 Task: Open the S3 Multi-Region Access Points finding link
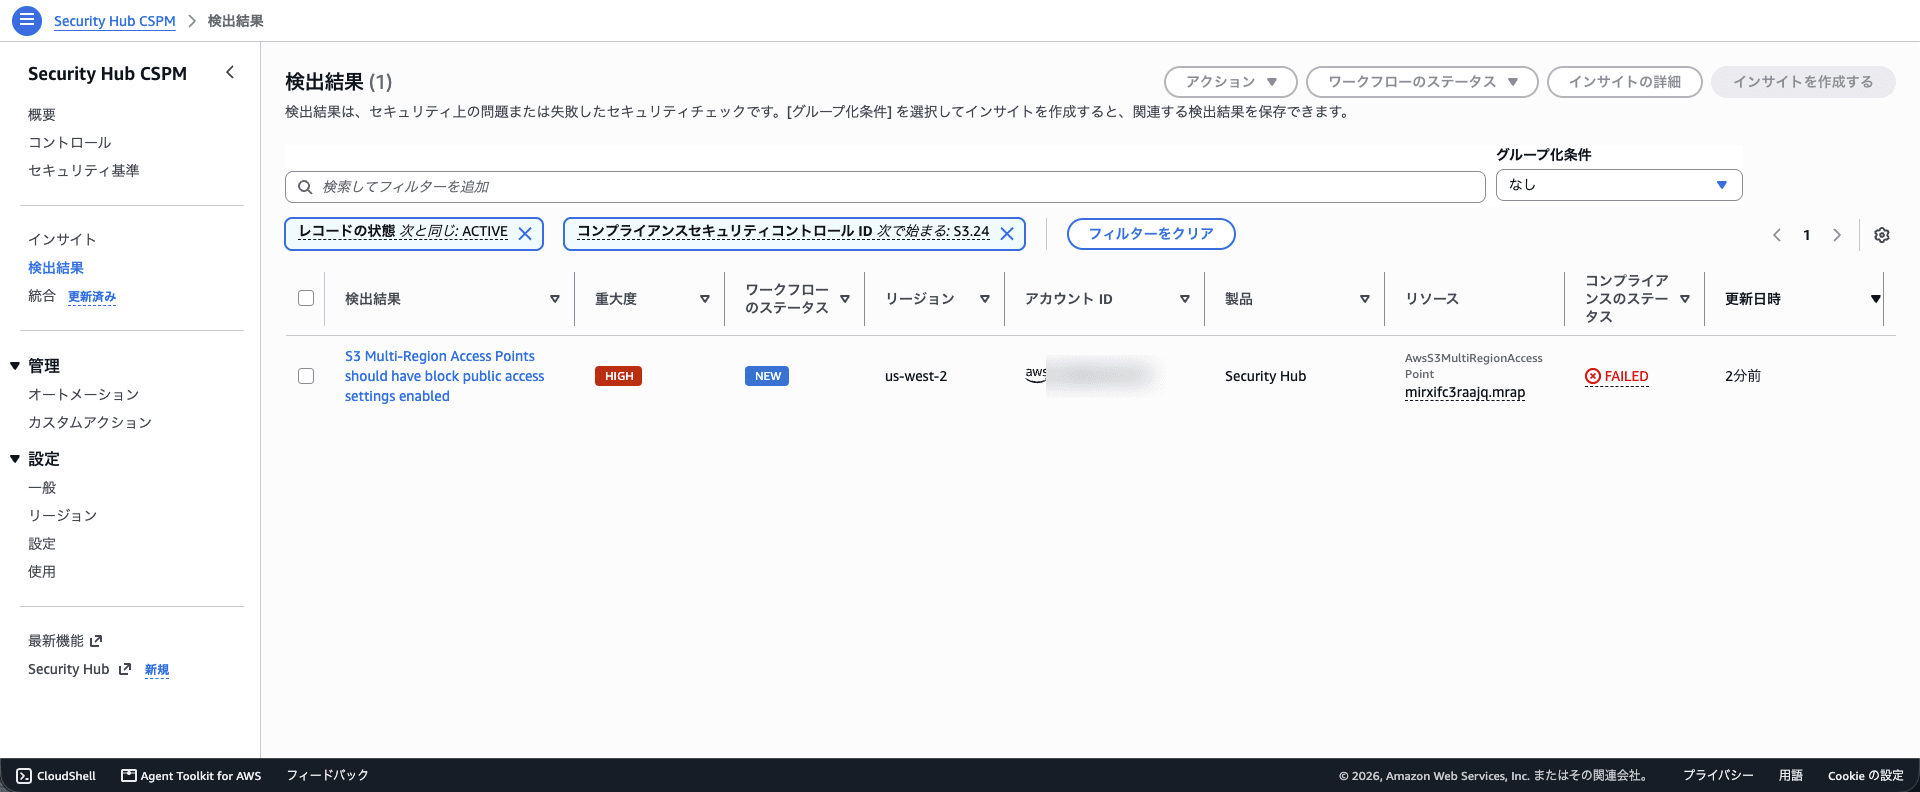pyautogui.click(x=445, y=376)
